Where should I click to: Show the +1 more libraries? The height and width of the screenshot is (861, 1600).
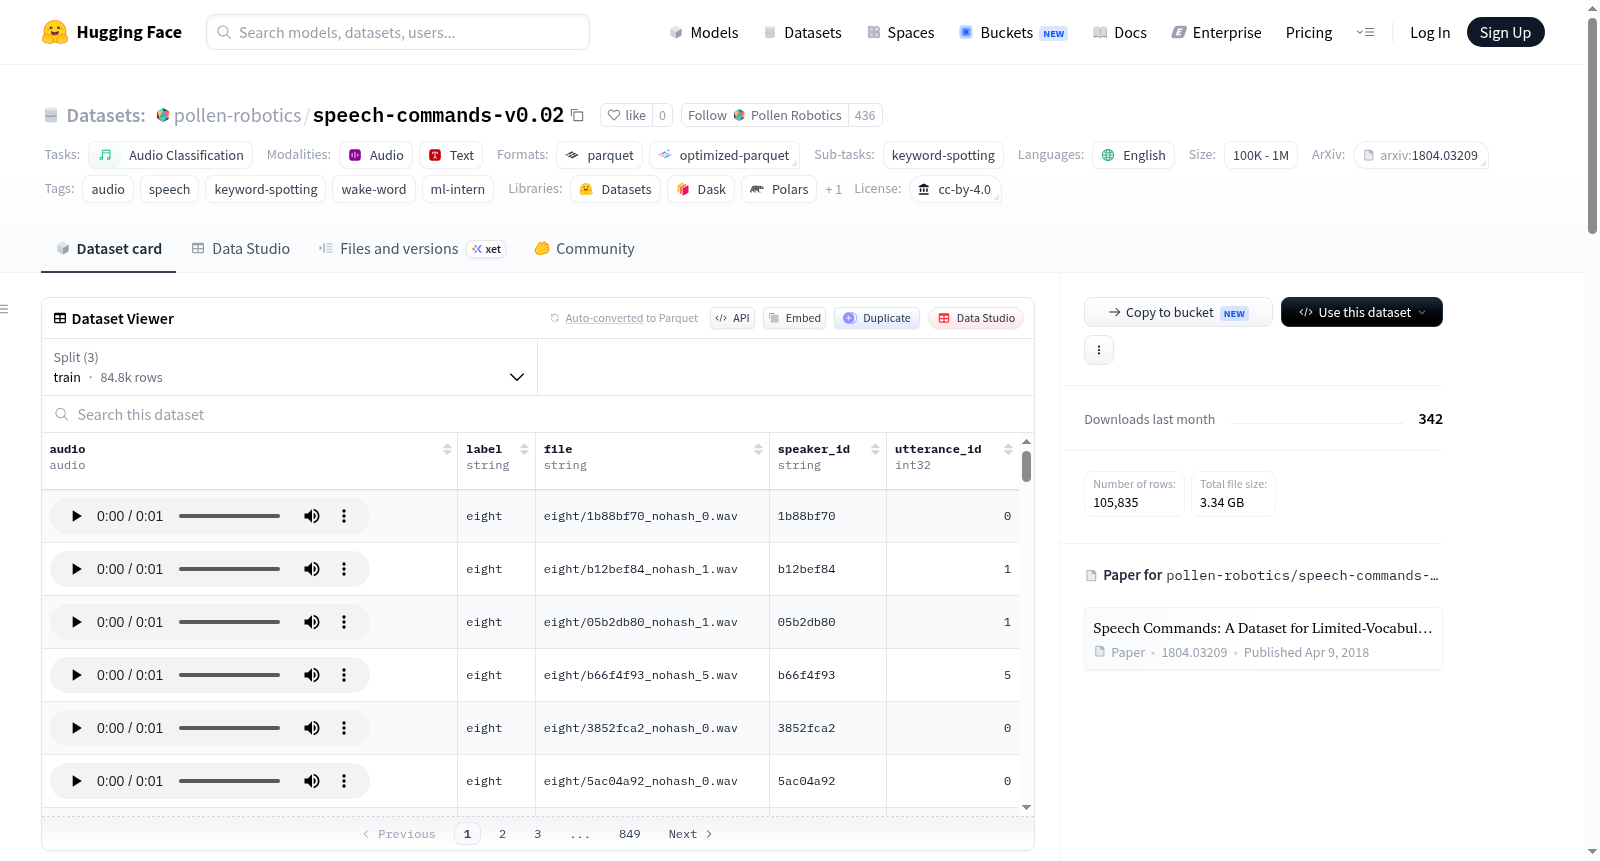(x=833, y=189)
